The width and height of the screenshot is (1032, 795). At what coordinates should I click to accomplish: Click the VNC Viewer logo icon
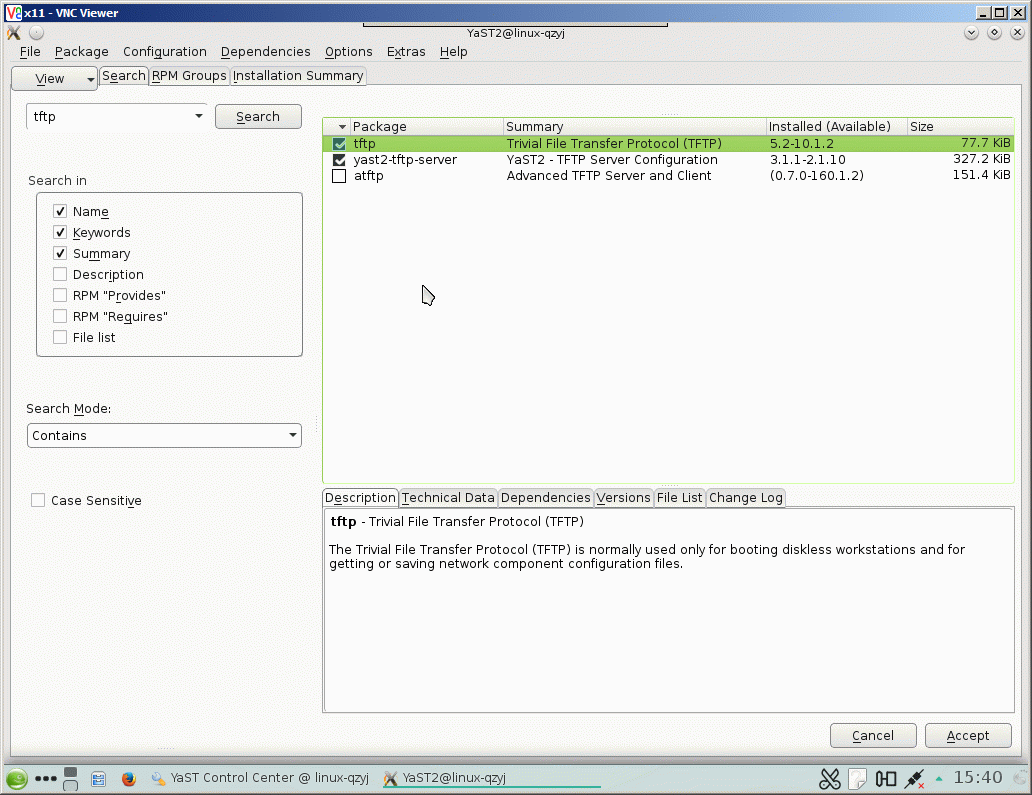pos(13,13)
